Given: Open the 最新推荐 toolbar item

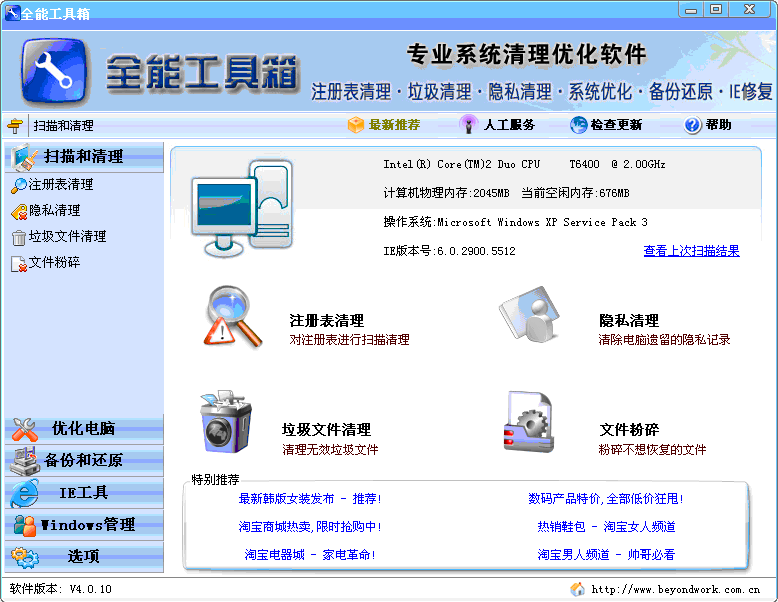Looking at the screenshot, I should (x=384, y=125).
